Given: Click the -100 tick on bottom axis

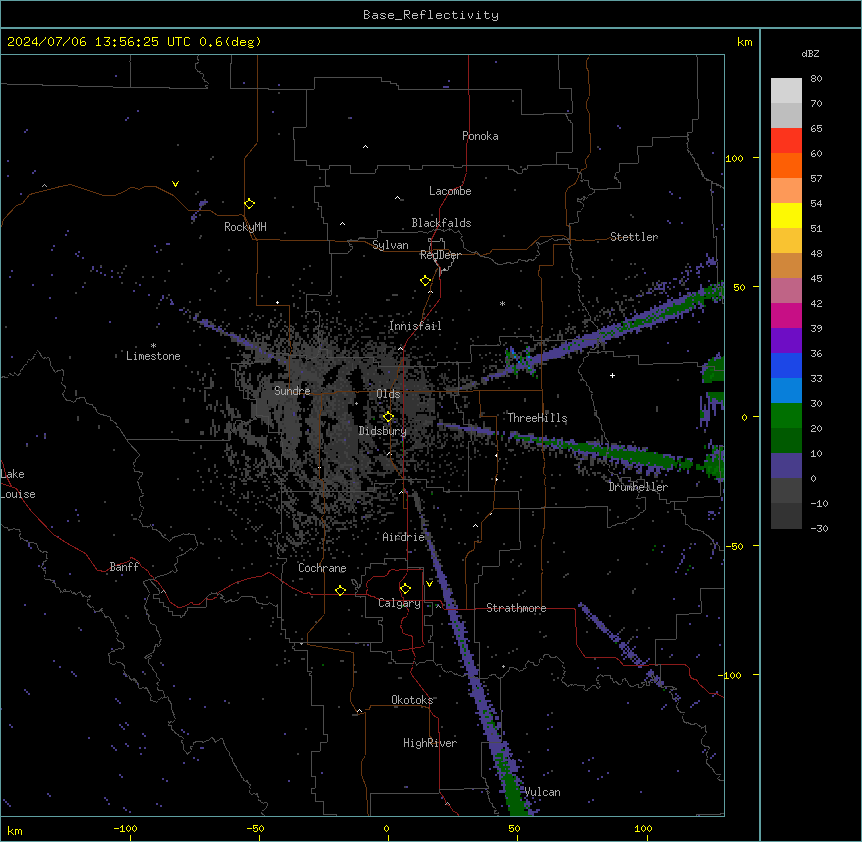Looking at the screenshot, I should (x=125, y=828).
